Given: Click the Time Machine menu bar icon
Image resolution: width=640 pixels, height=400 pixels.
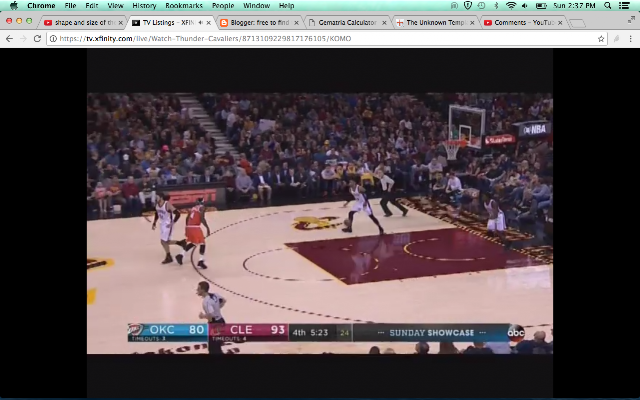Looking at the screenshot, I should (482, 5).
